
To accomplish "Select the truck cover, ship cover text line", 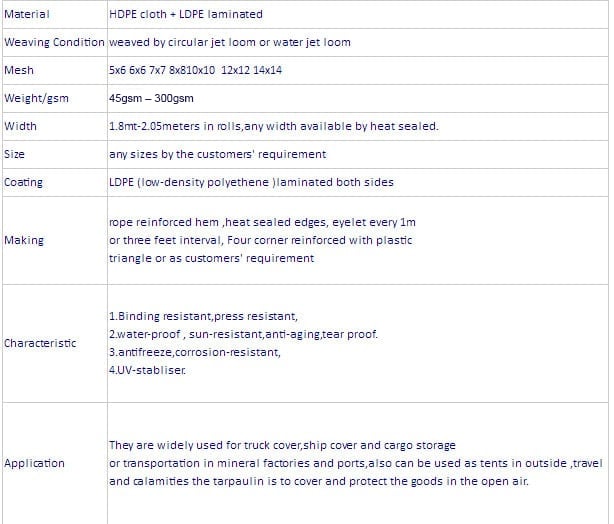I will point(282,445).
